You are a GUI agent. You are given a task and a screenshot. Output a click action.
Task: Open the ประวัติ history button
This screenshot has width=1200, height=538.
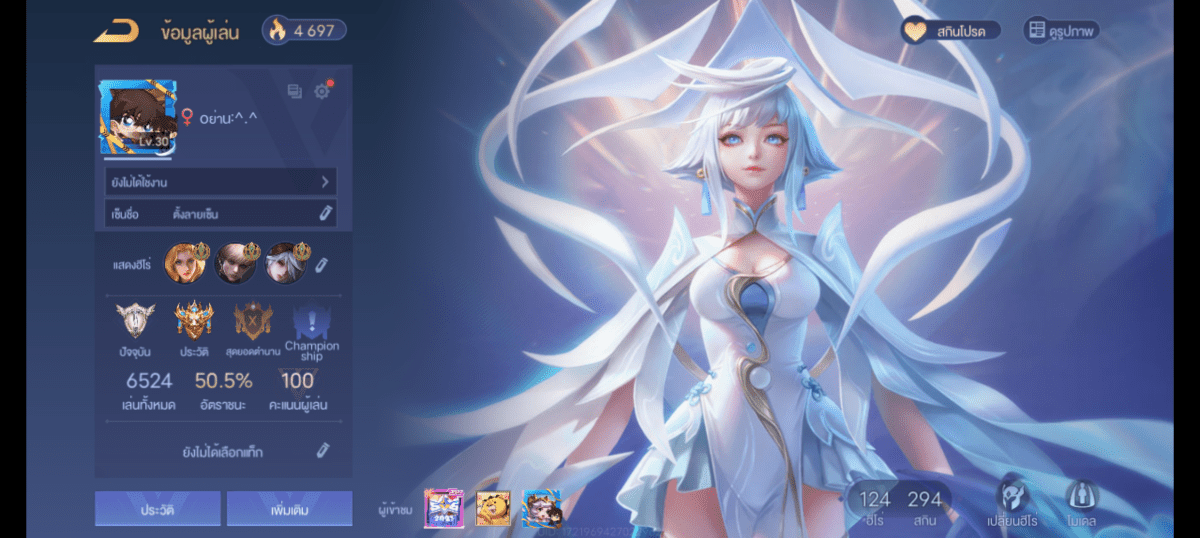tap(158, 509)
